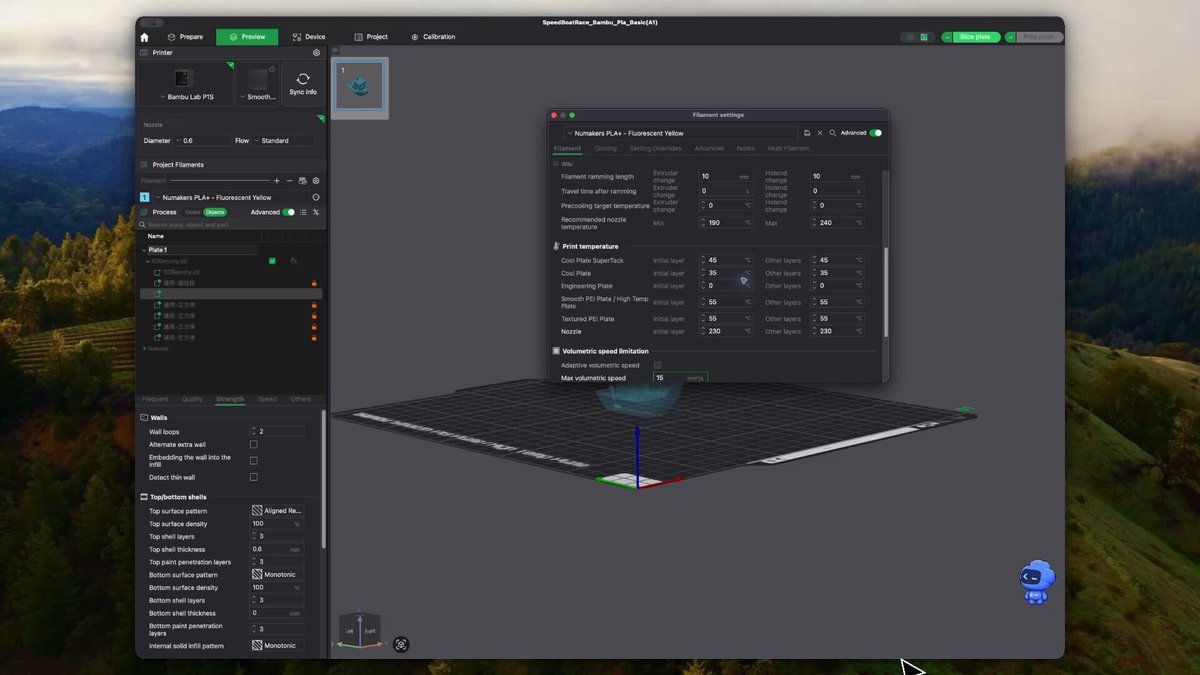Check Adaptive volumetric speed option
The image size is (1200, 675).
pos(657,365)
